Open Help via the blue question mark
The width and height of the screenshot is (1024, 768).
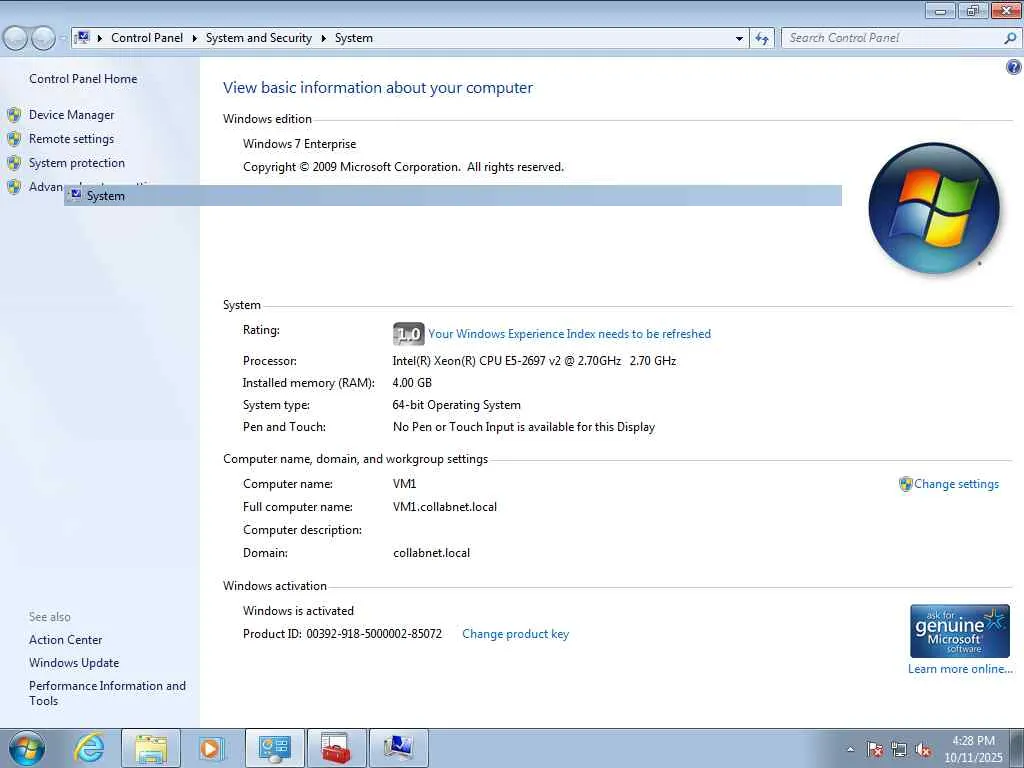pos(1014,67)
